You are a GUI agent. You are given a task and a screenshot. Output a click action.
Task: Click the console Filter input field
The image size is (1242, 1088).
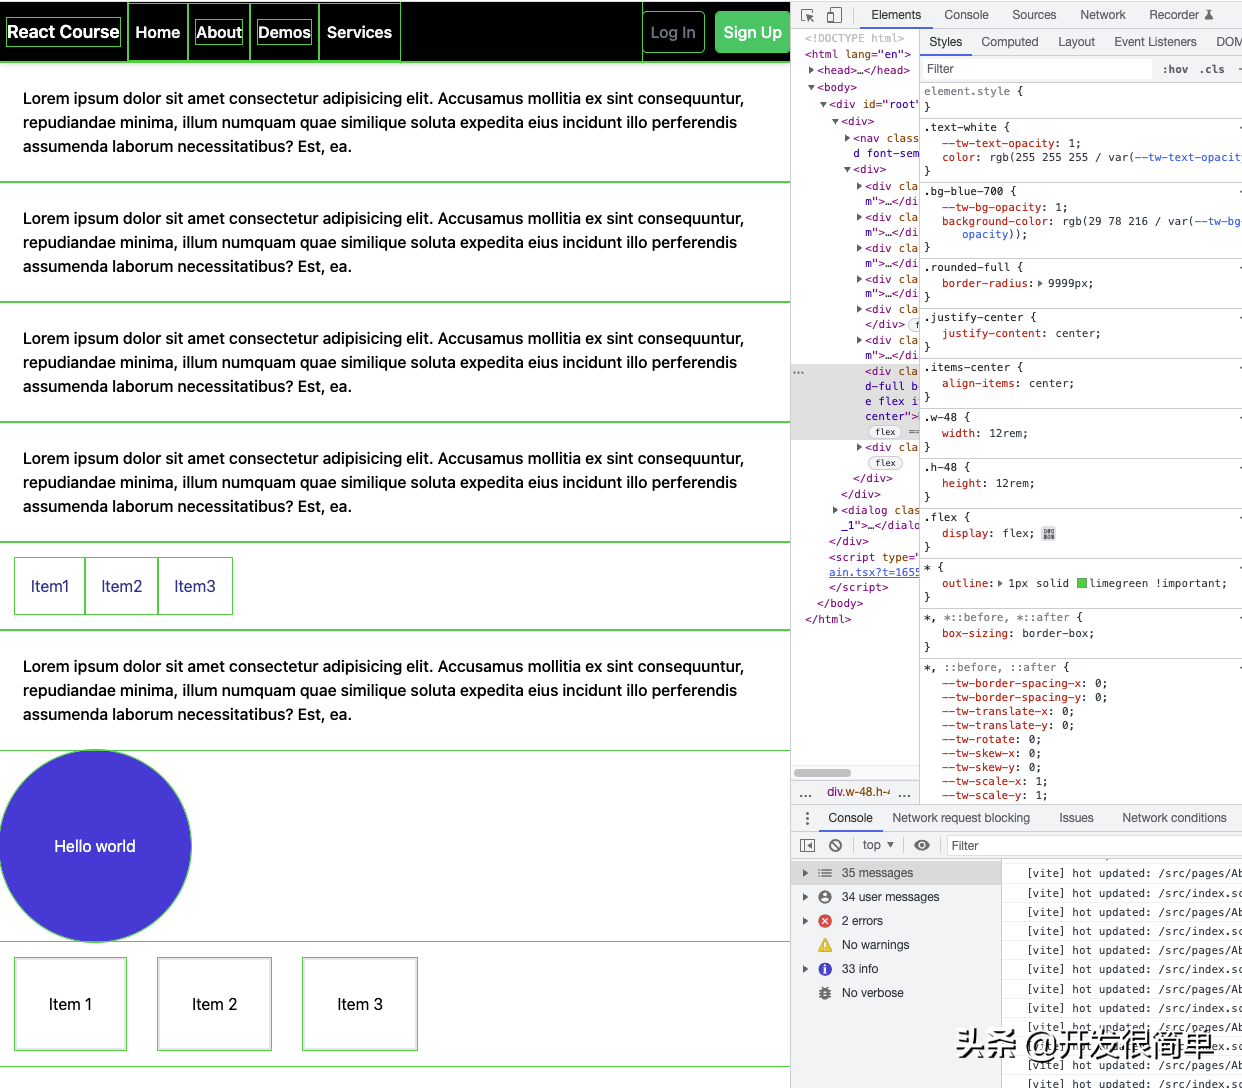1094,845
